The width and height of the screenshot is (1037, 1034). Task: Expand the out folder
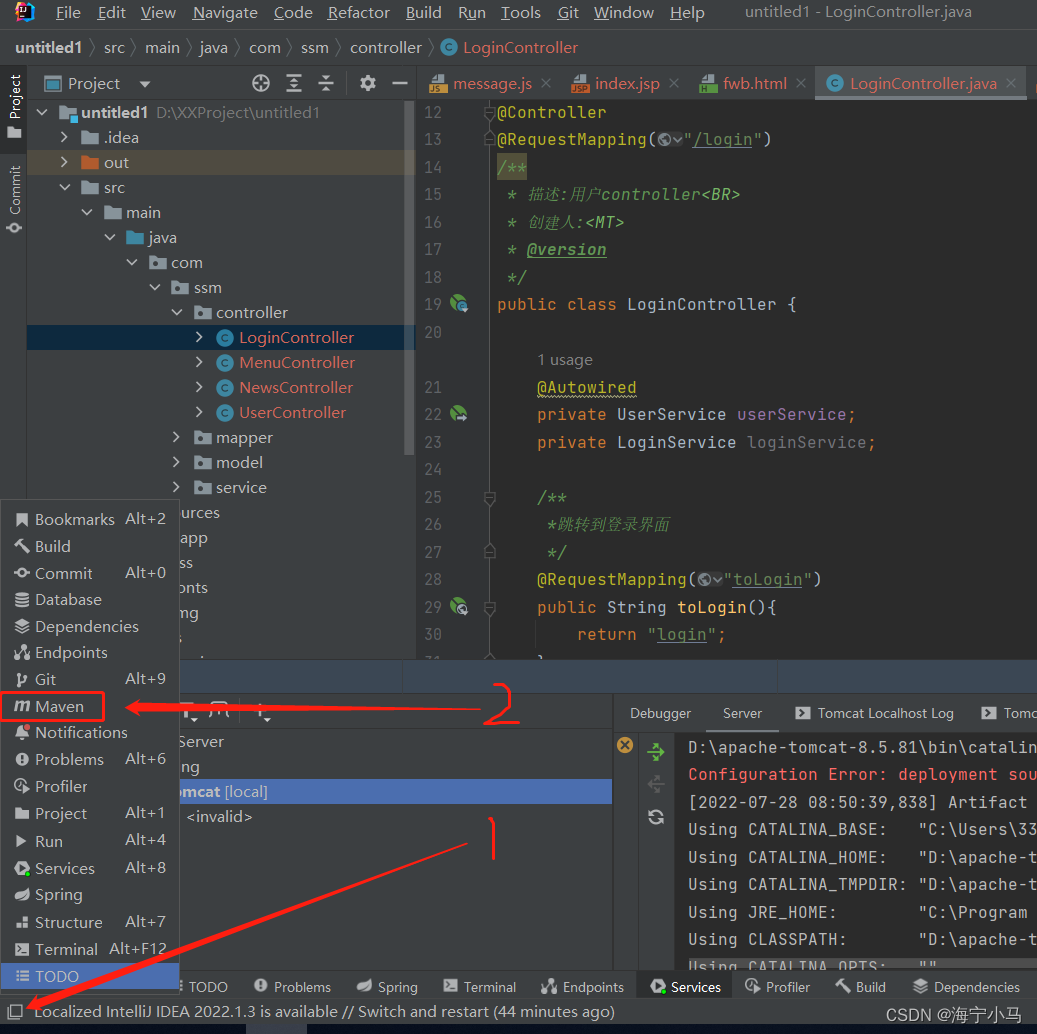(64, 163)
